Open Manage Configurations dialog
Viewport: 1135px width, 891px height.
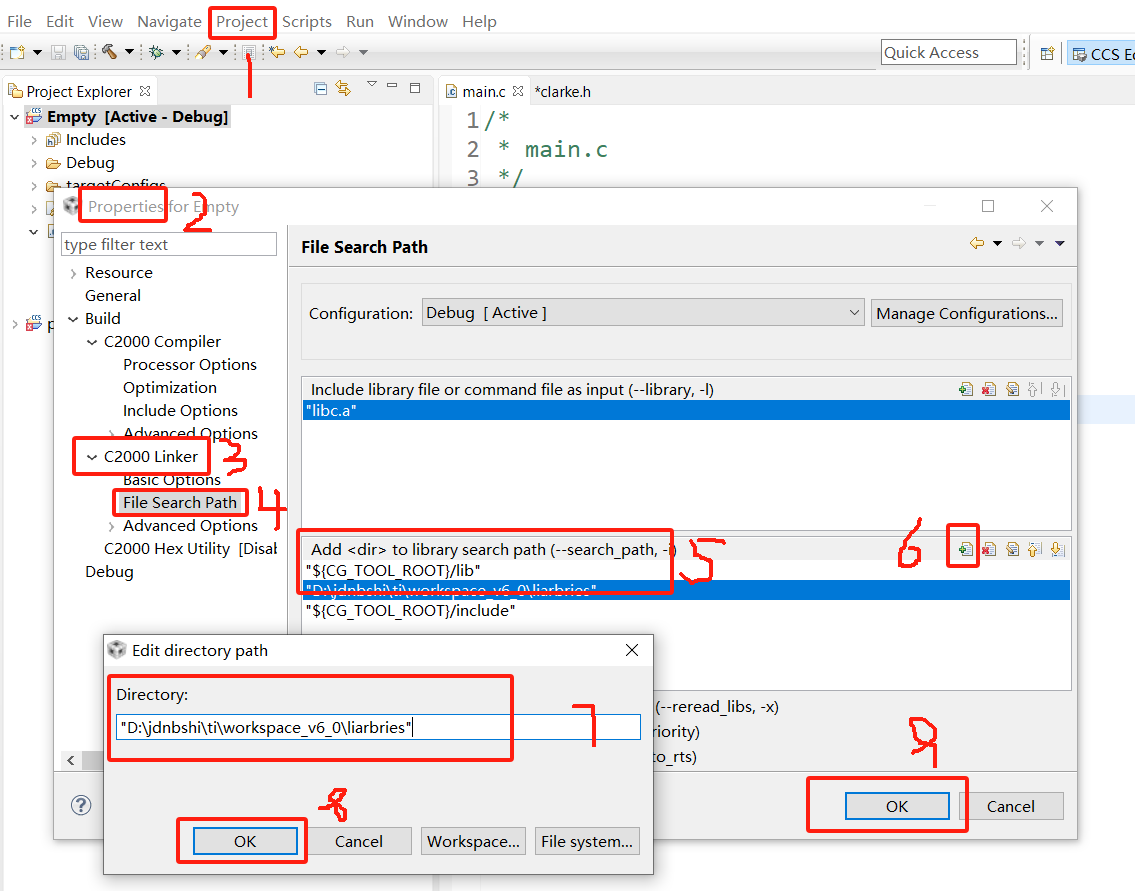966,313
